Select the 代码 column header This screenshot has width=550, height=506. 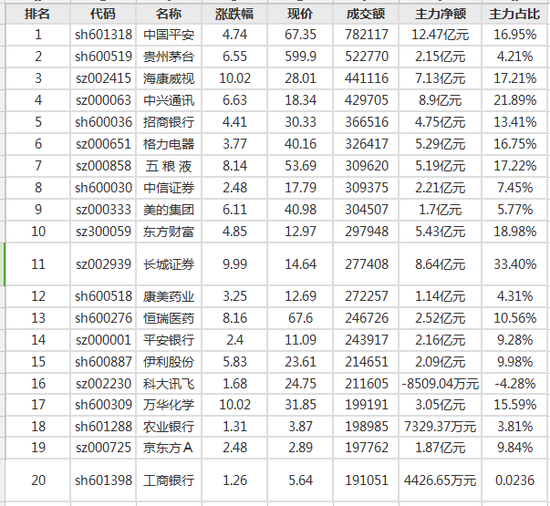pos(103,14)
